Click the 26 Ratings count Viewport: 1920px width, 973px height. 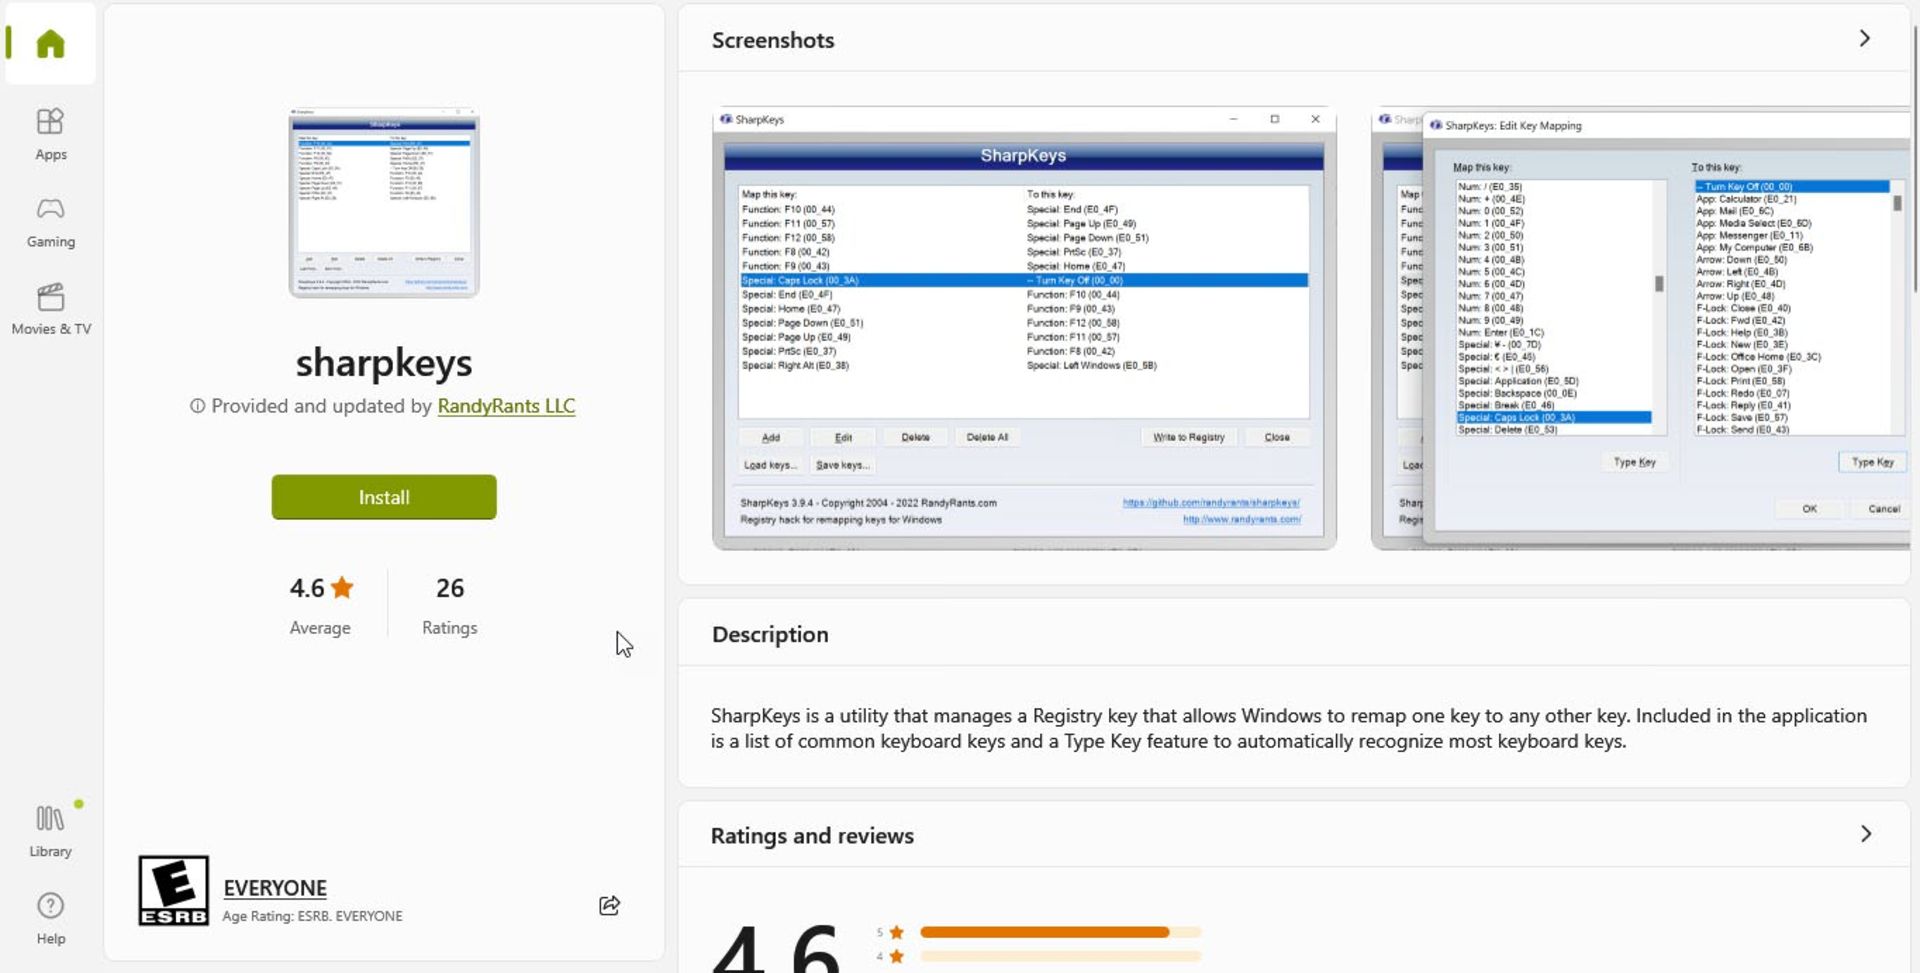(449, 588)
